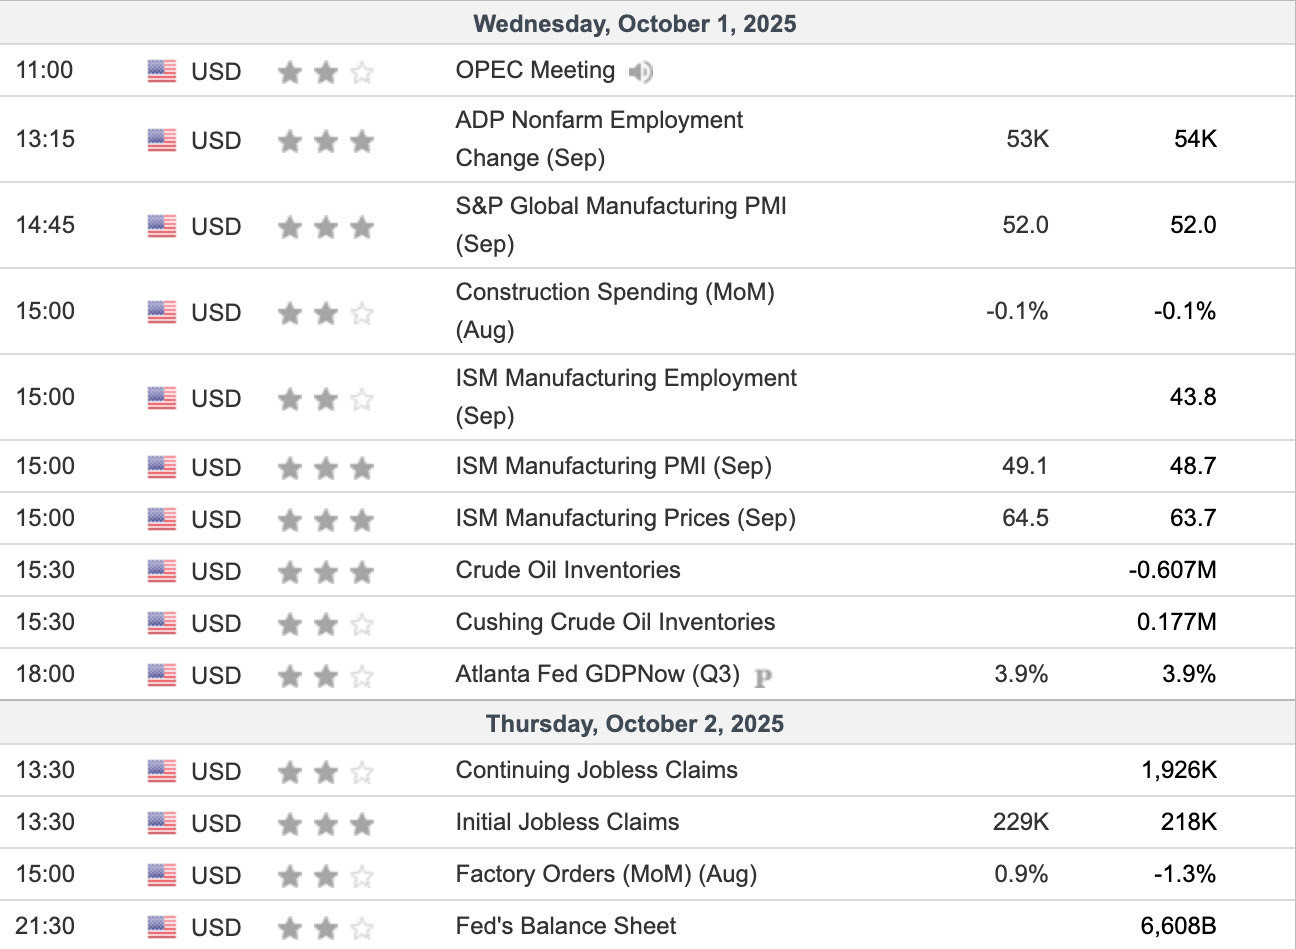Select the ISM Manufacturing Prices (Sep) event
Image resolution: width=1296 pixels, height=949 pixels.
tap(625, 518)
